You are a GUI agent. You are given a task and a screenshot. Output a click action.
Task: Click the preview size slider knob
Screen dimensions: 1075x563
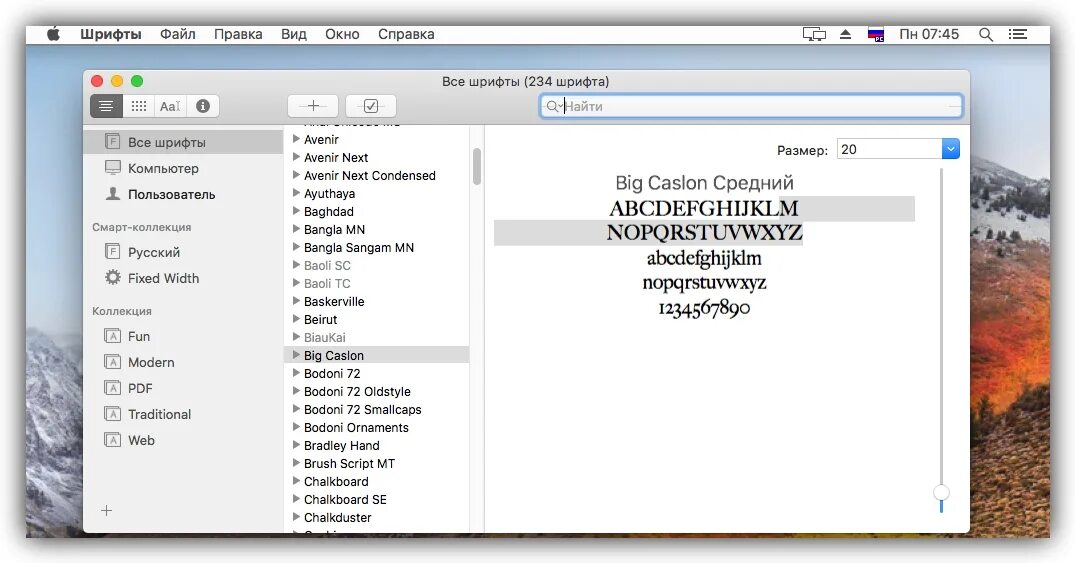tap(941, 492)
